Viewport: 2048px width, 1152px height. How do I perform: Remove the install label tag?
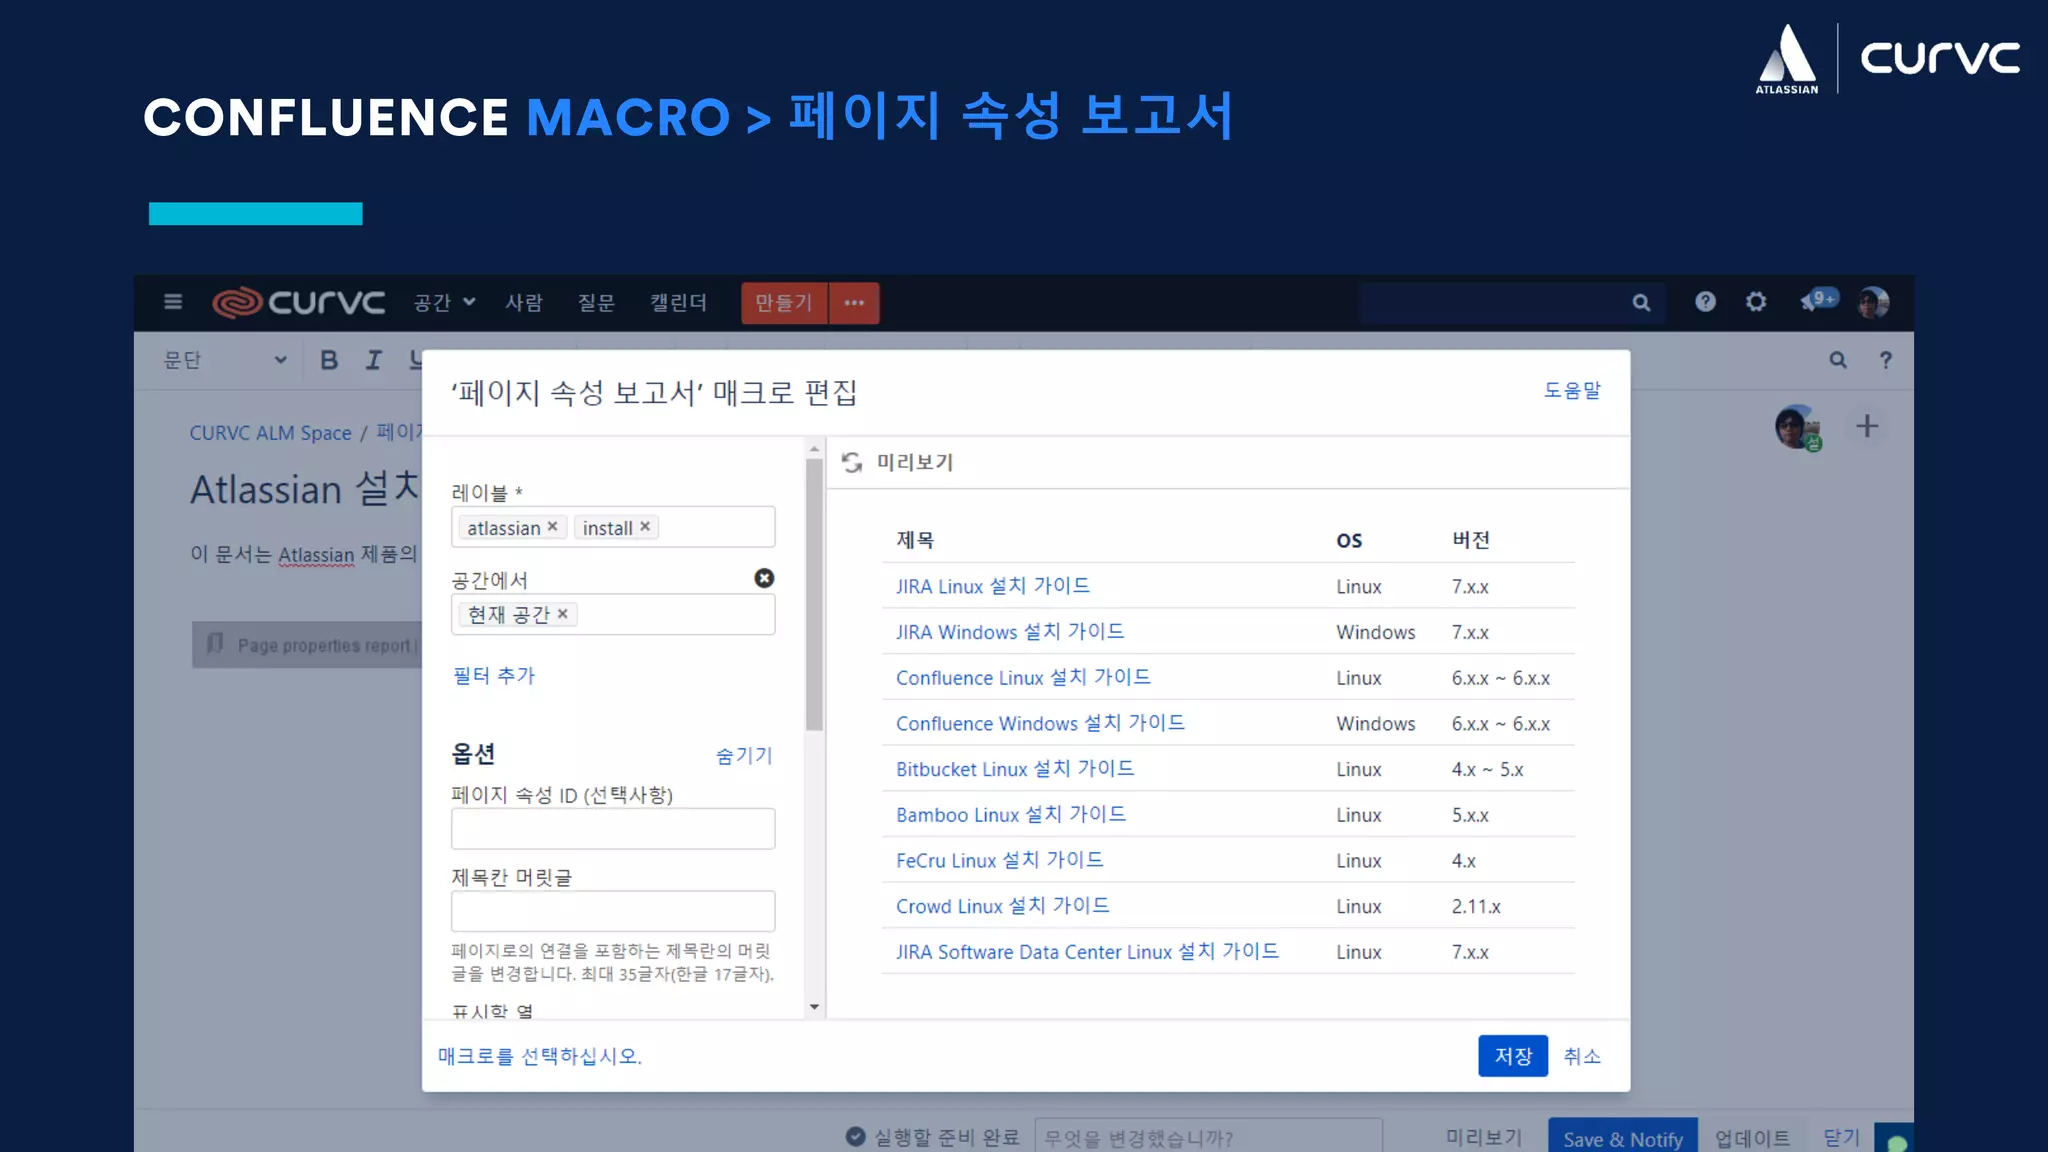[x=645, y=526]
